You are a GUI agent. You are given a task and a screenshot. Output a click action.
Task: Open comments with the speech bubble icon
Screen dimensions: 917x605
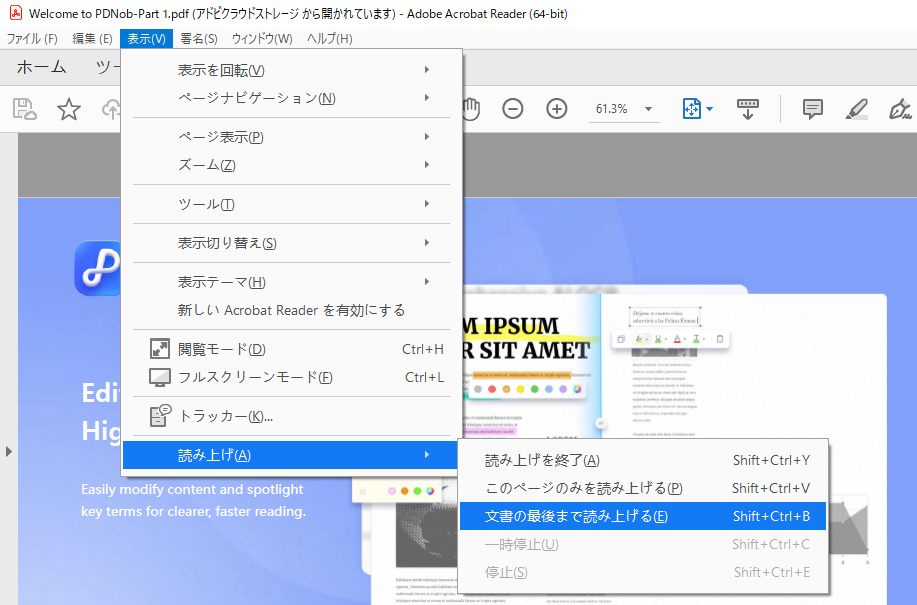point(812,109)
